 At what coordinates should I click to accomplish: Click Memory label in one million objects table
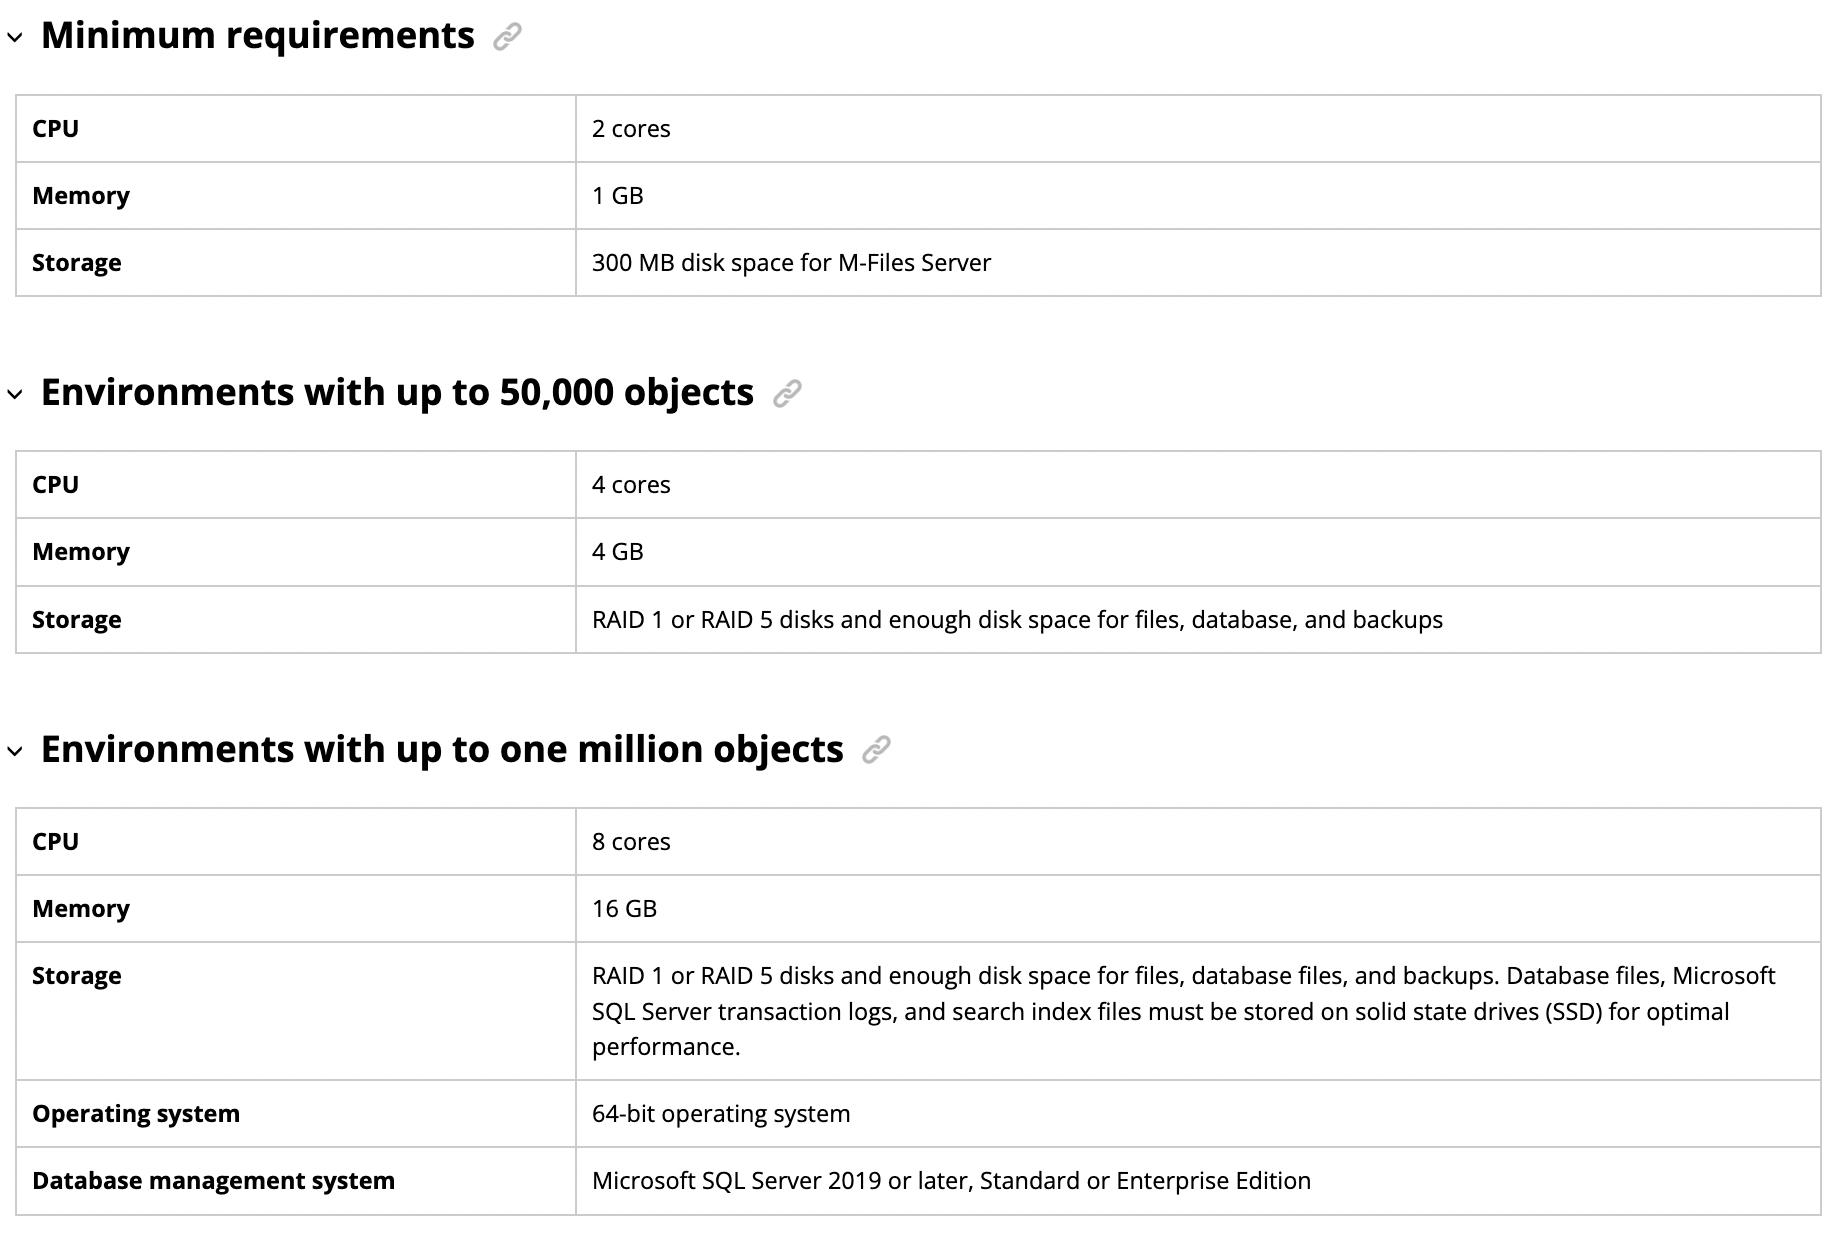pyautogui.click(x=81, y=909)
